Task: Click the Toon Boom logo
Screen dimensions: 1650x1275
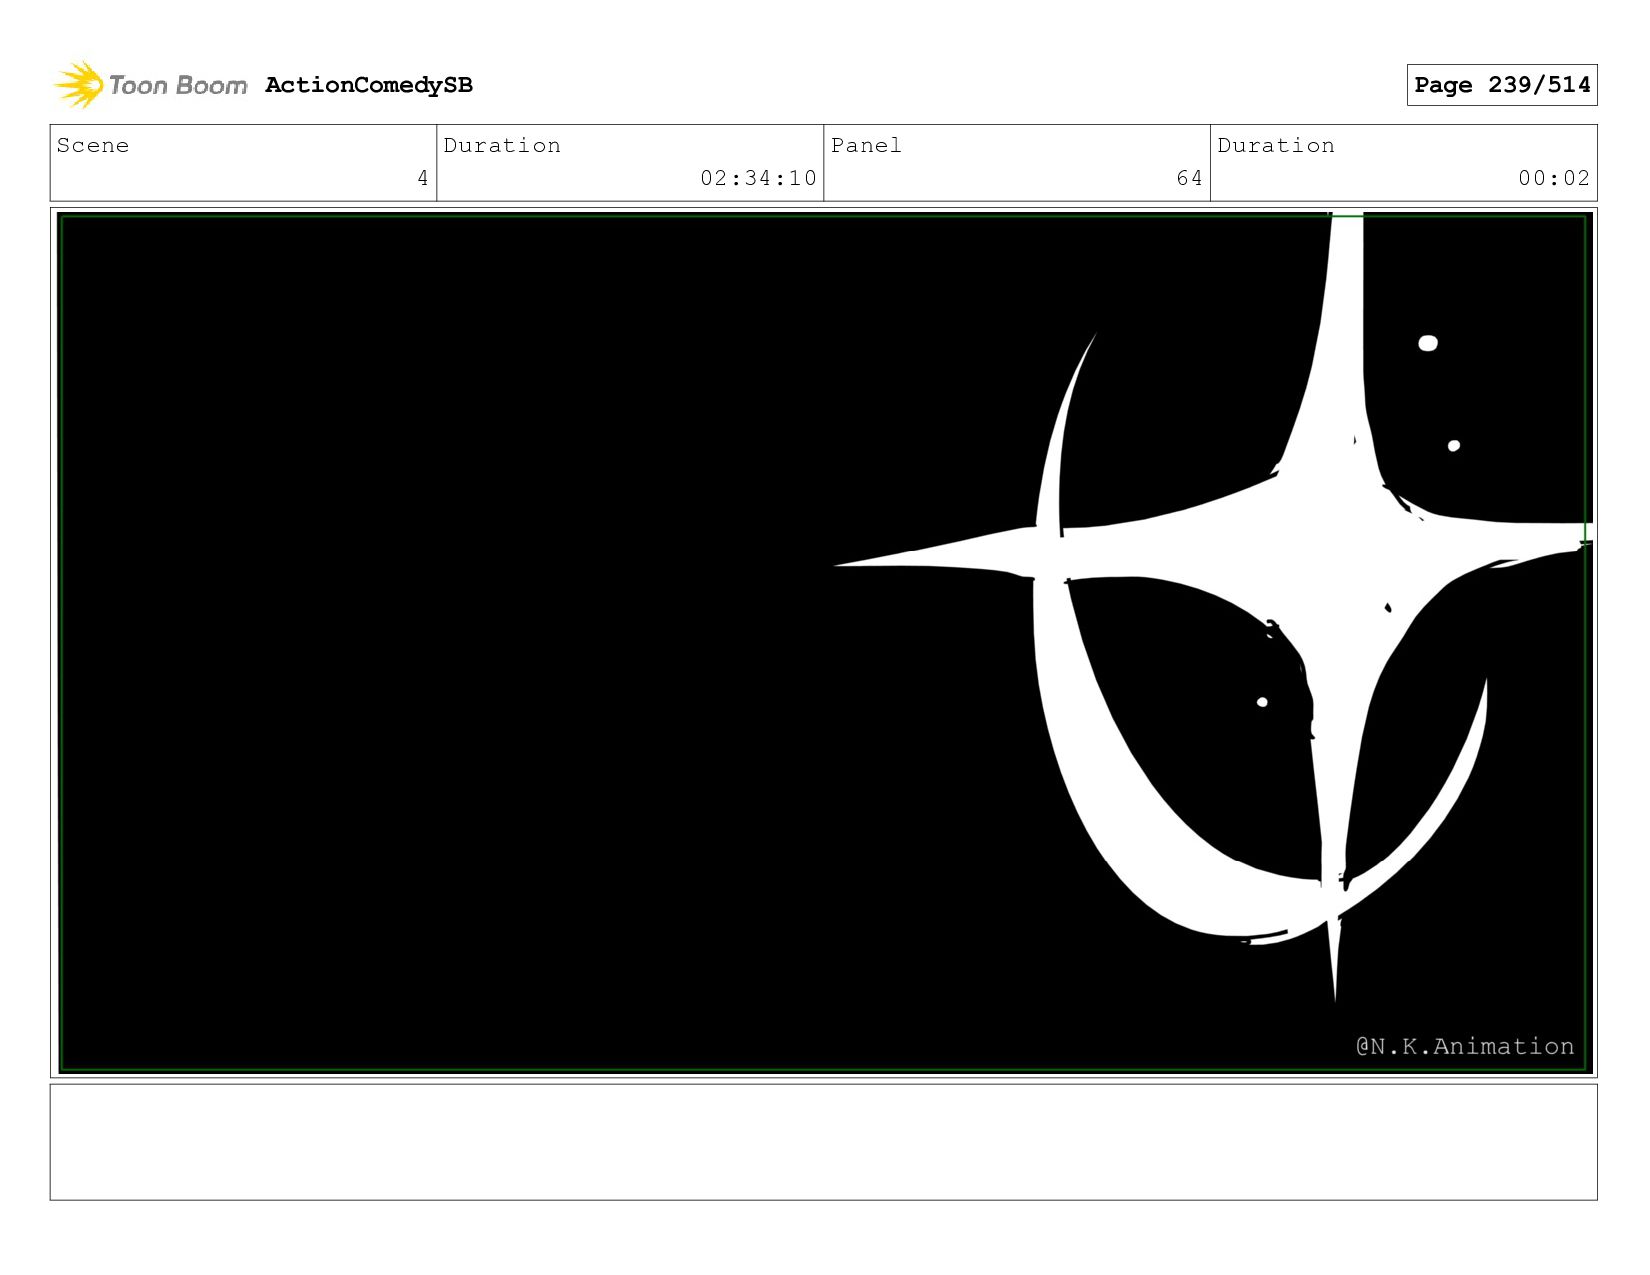Action: click(150, 85)
